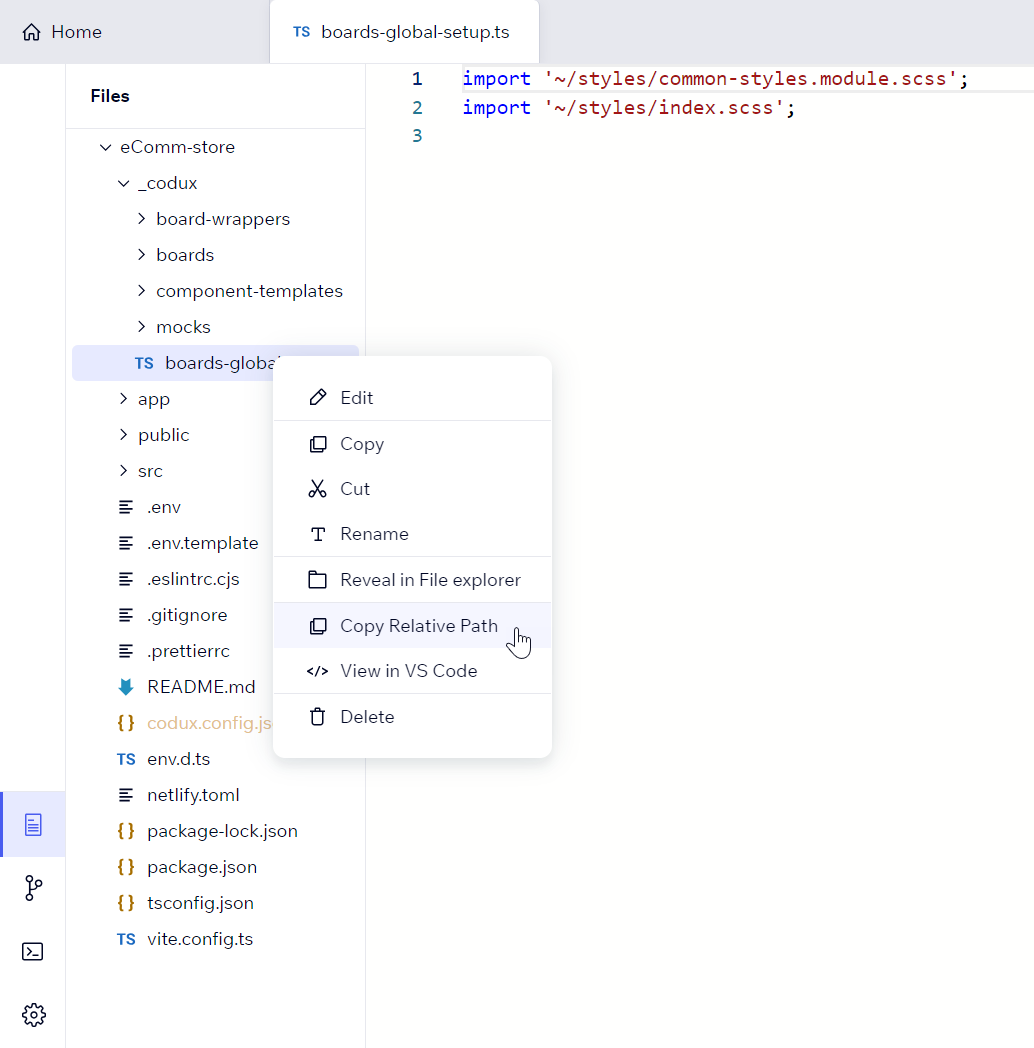This screenshot has height=1048, width=1034.
Task: Click the scissors icon beside Cut
Action: pos(317,489)
